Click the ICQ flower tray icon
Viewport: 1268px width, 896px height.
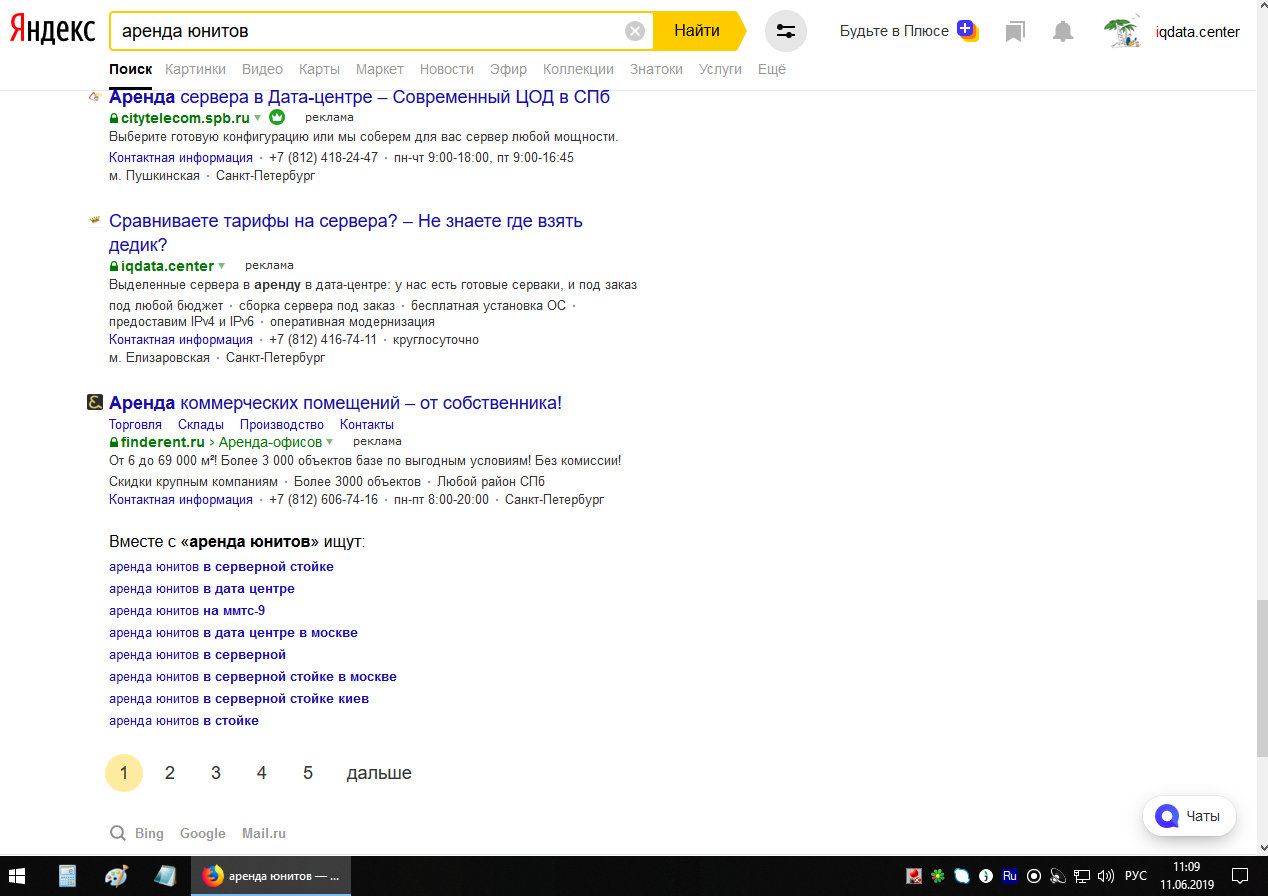[x=937, y=876]
